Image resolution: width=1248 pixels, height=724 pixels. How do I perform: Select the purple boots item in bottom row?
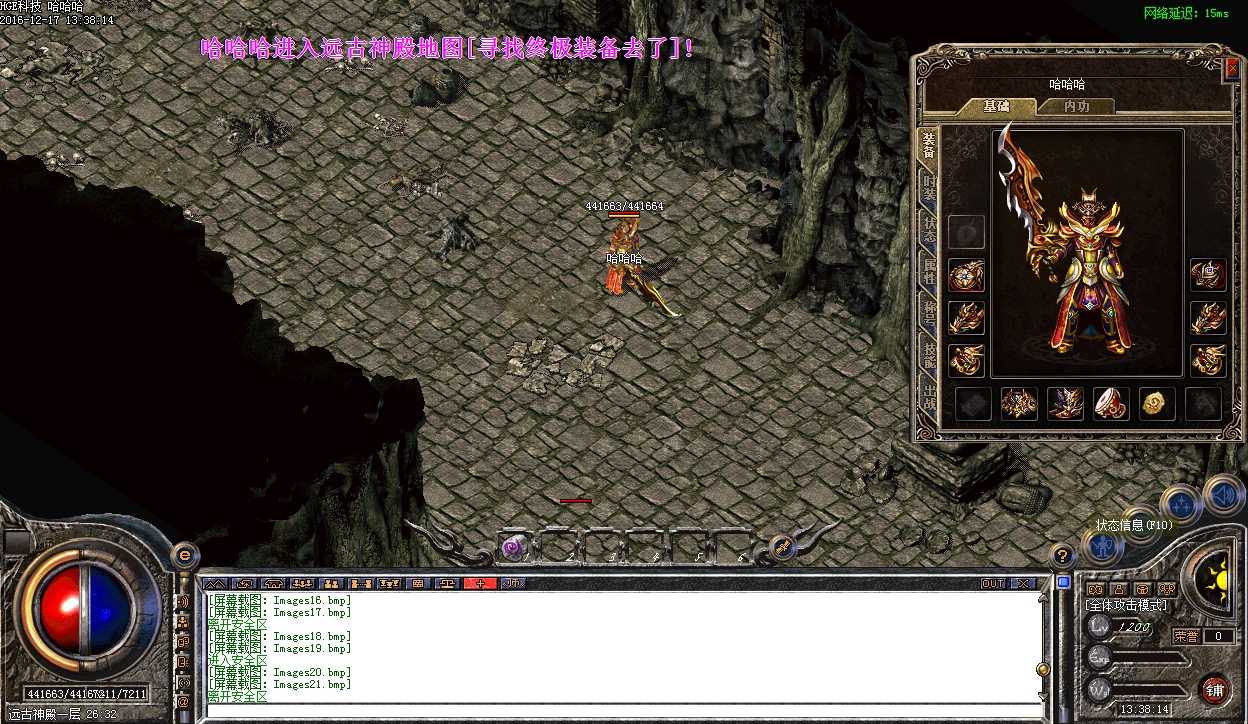(x=1065, y=404)
